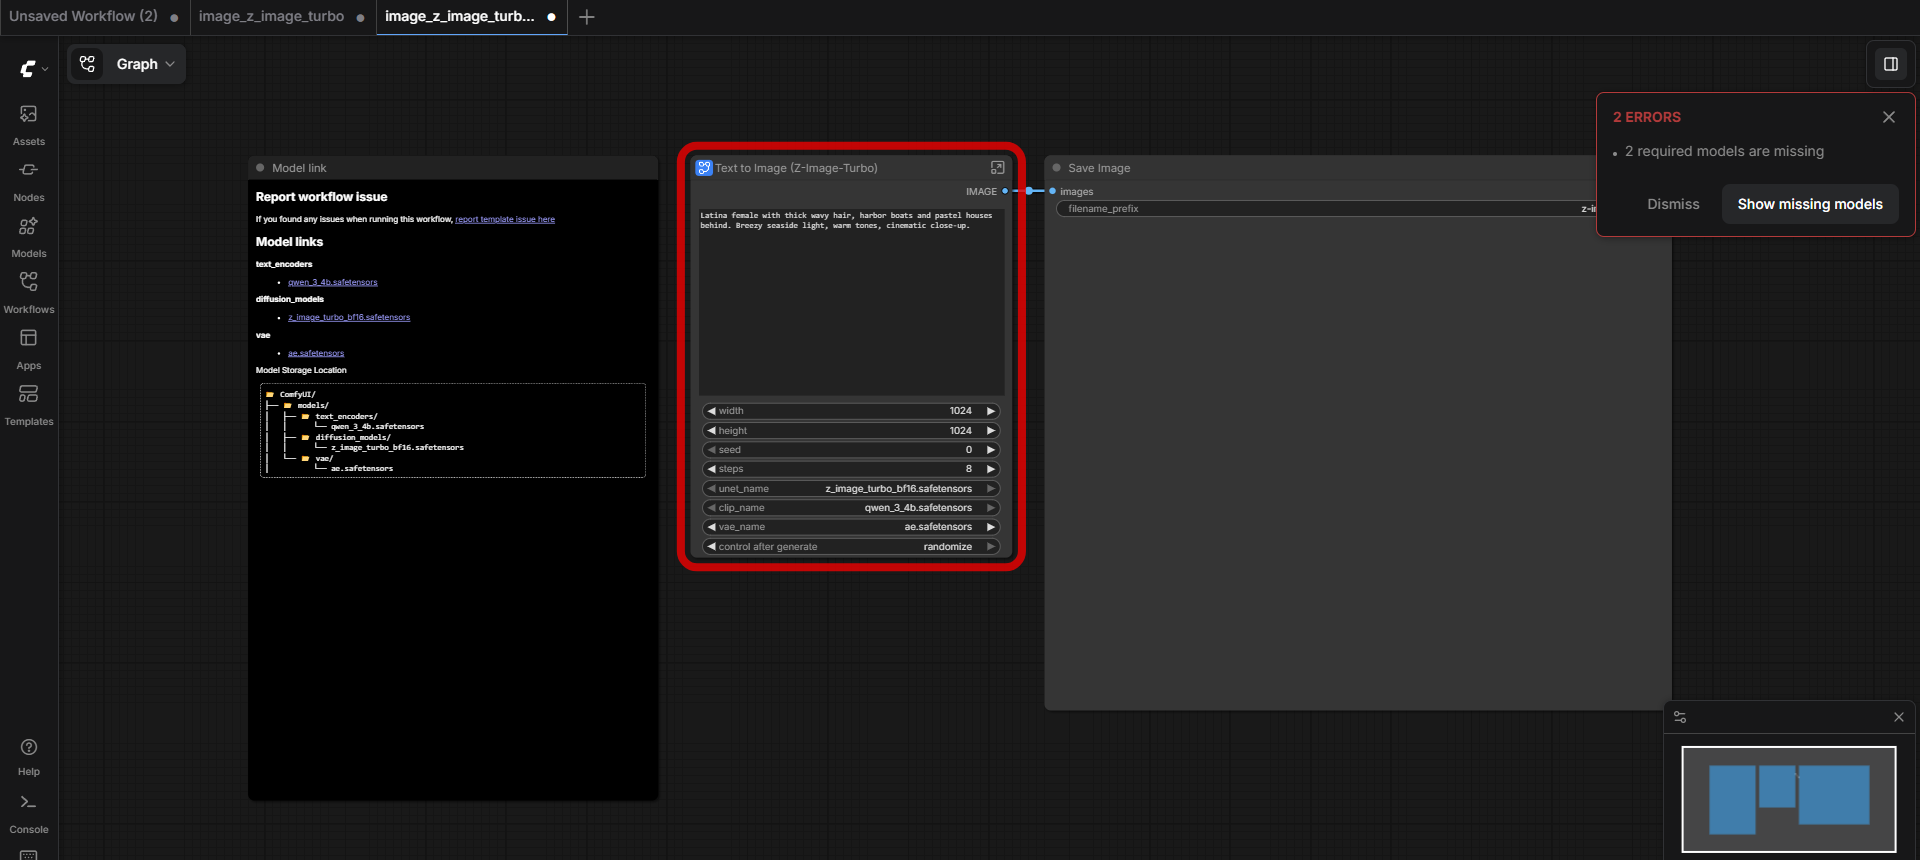Viewport: 1920px width, 860px height.
Task: Click the height value 1024
Action: 960,431
